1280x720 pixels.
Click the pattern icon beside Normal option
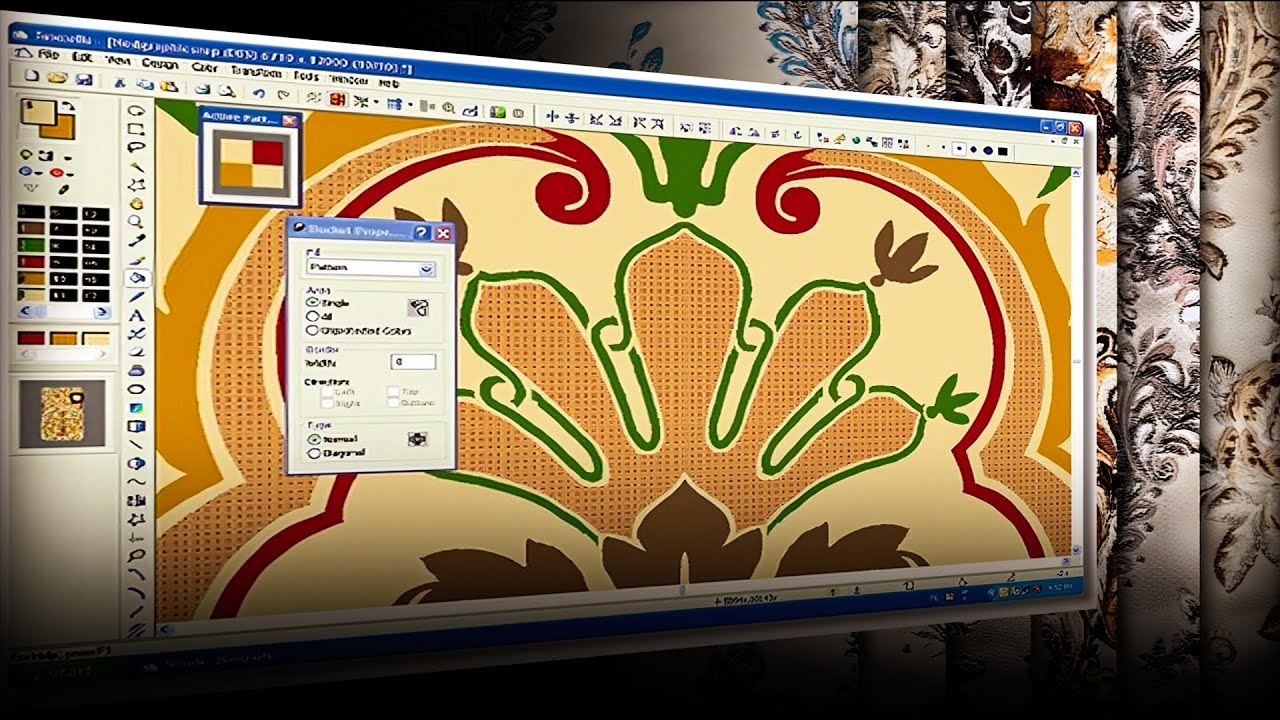[418, 439]
